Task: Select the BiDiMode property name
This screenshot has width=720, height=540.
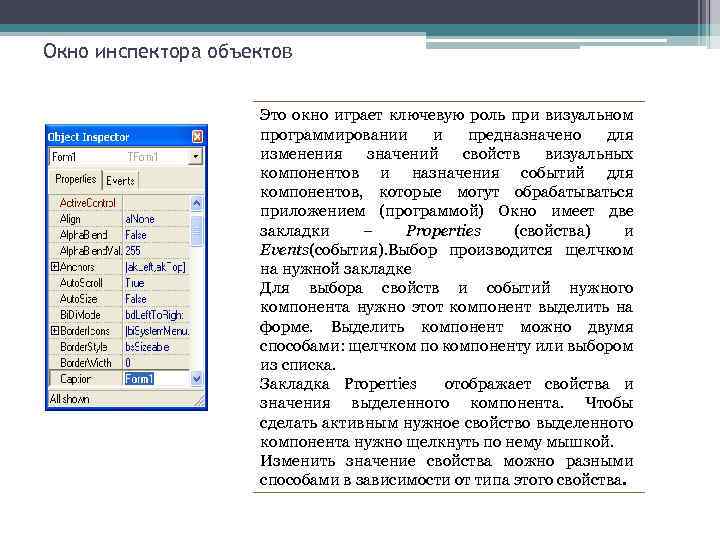Action: pyautogui.click(x=80, y=315)
